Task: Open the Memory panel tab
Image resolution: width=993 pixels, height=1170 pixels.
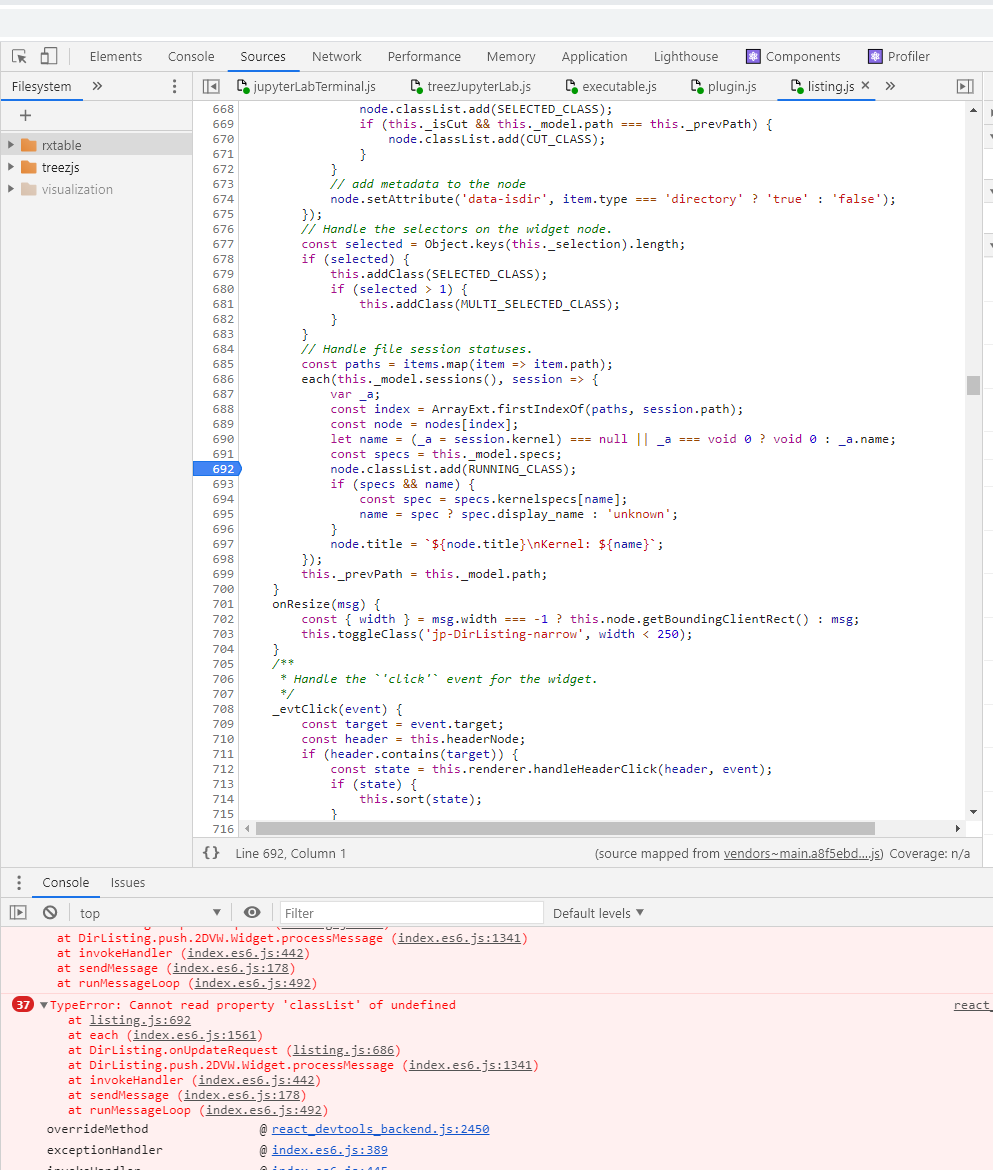Action: point(511,57)
